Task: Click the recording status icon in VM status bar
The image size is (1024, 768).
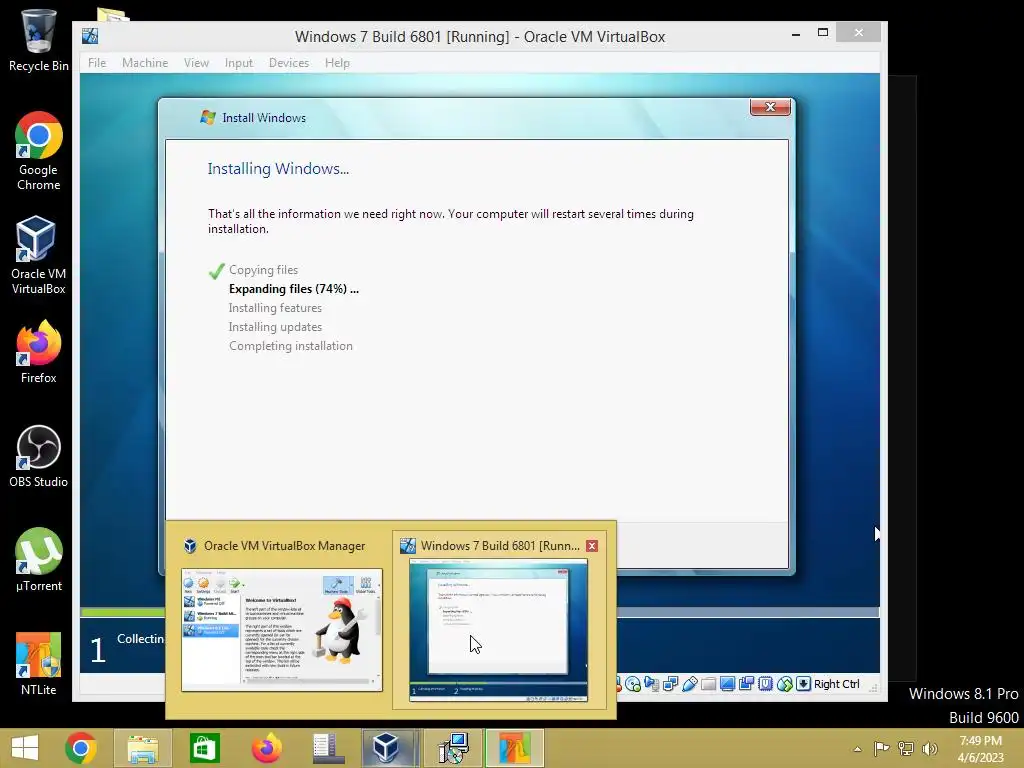Action: tap(746, 684)
